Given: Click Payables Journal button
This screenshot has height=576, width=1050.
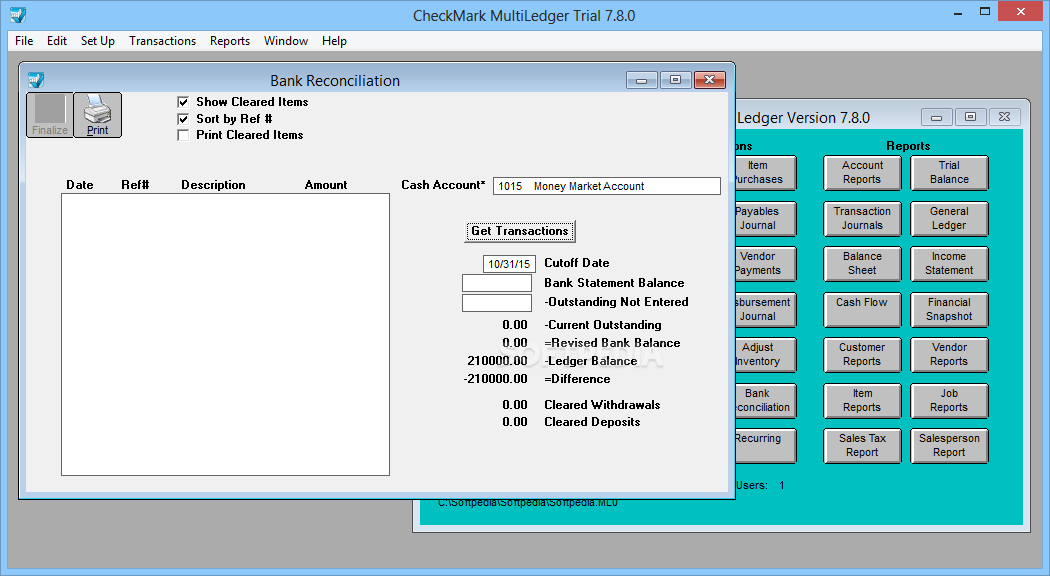Looking at the screenshot, I should (x=765, y=218).
